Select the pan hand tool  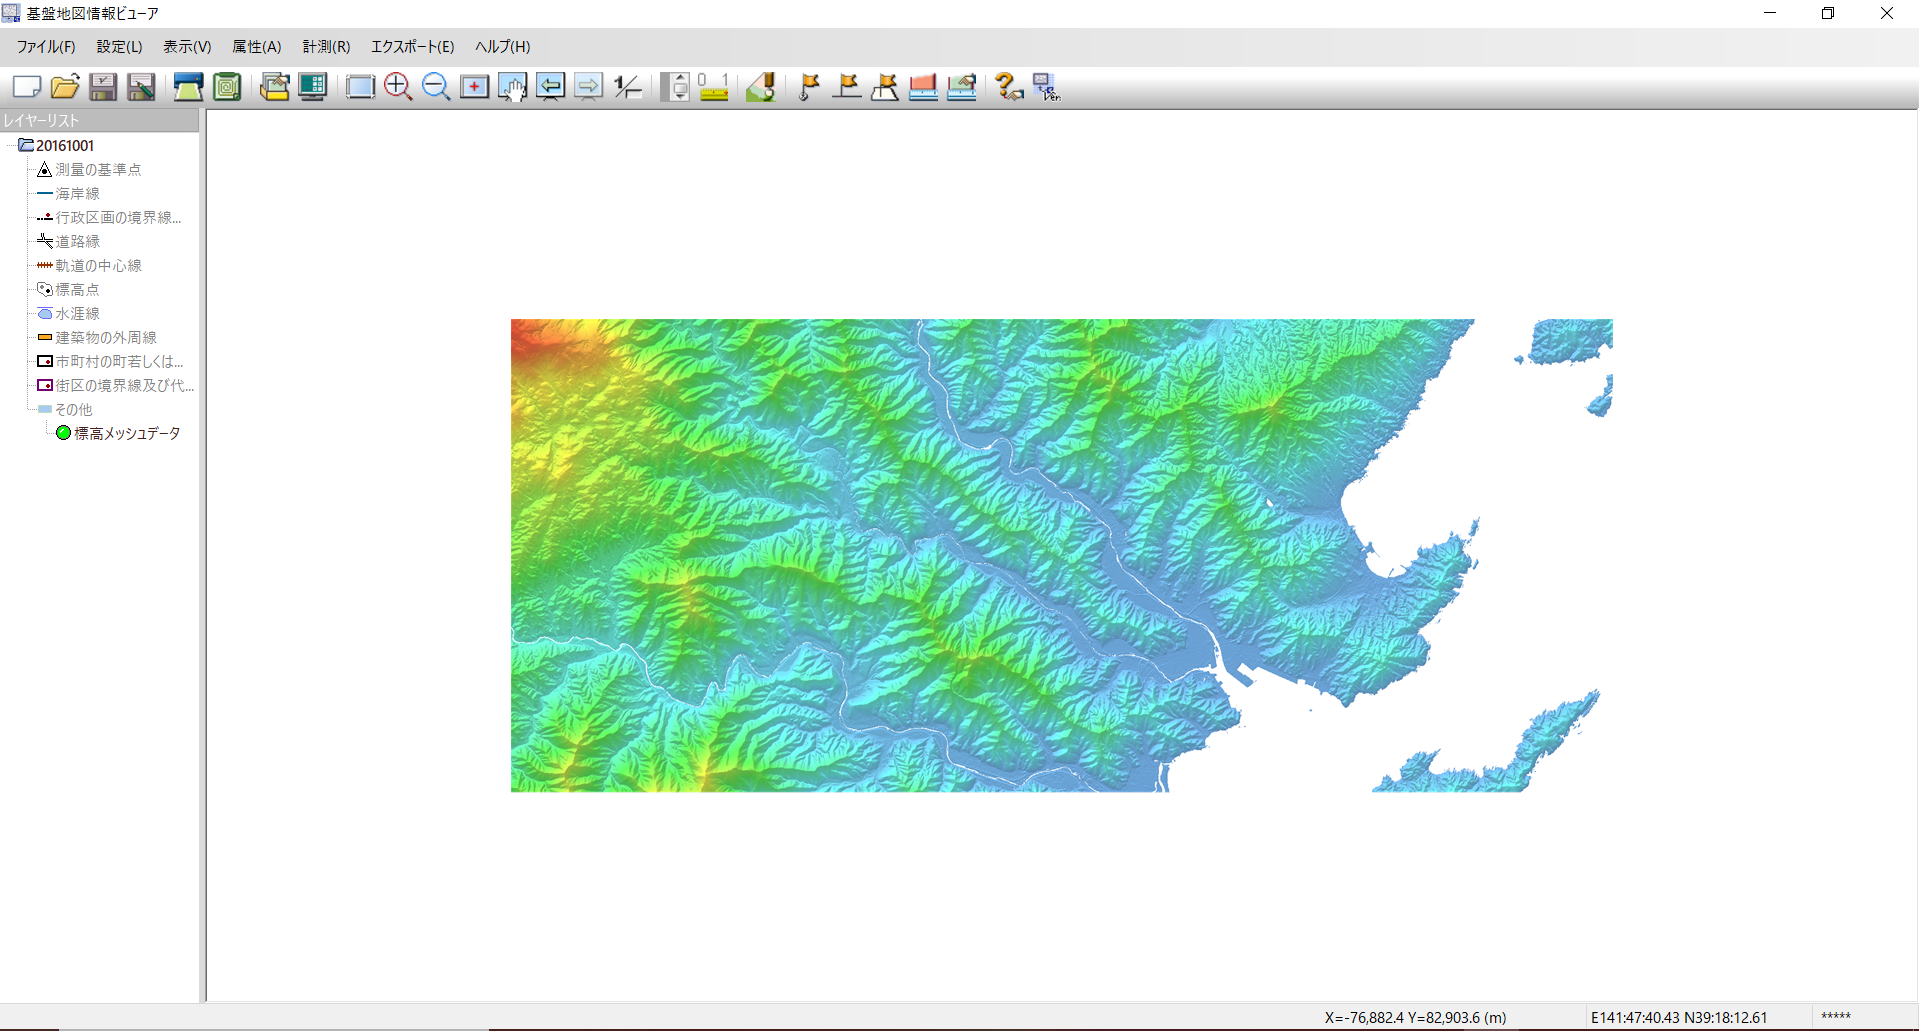512,87
